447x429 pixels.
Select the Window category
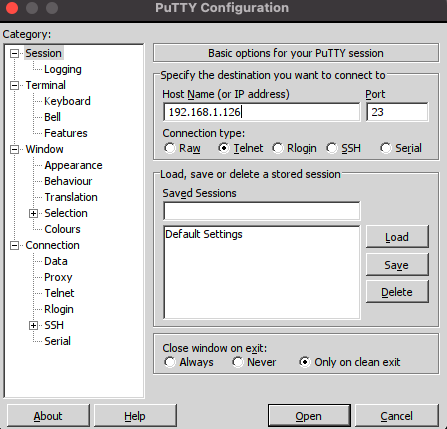click(x=44, y=149)
